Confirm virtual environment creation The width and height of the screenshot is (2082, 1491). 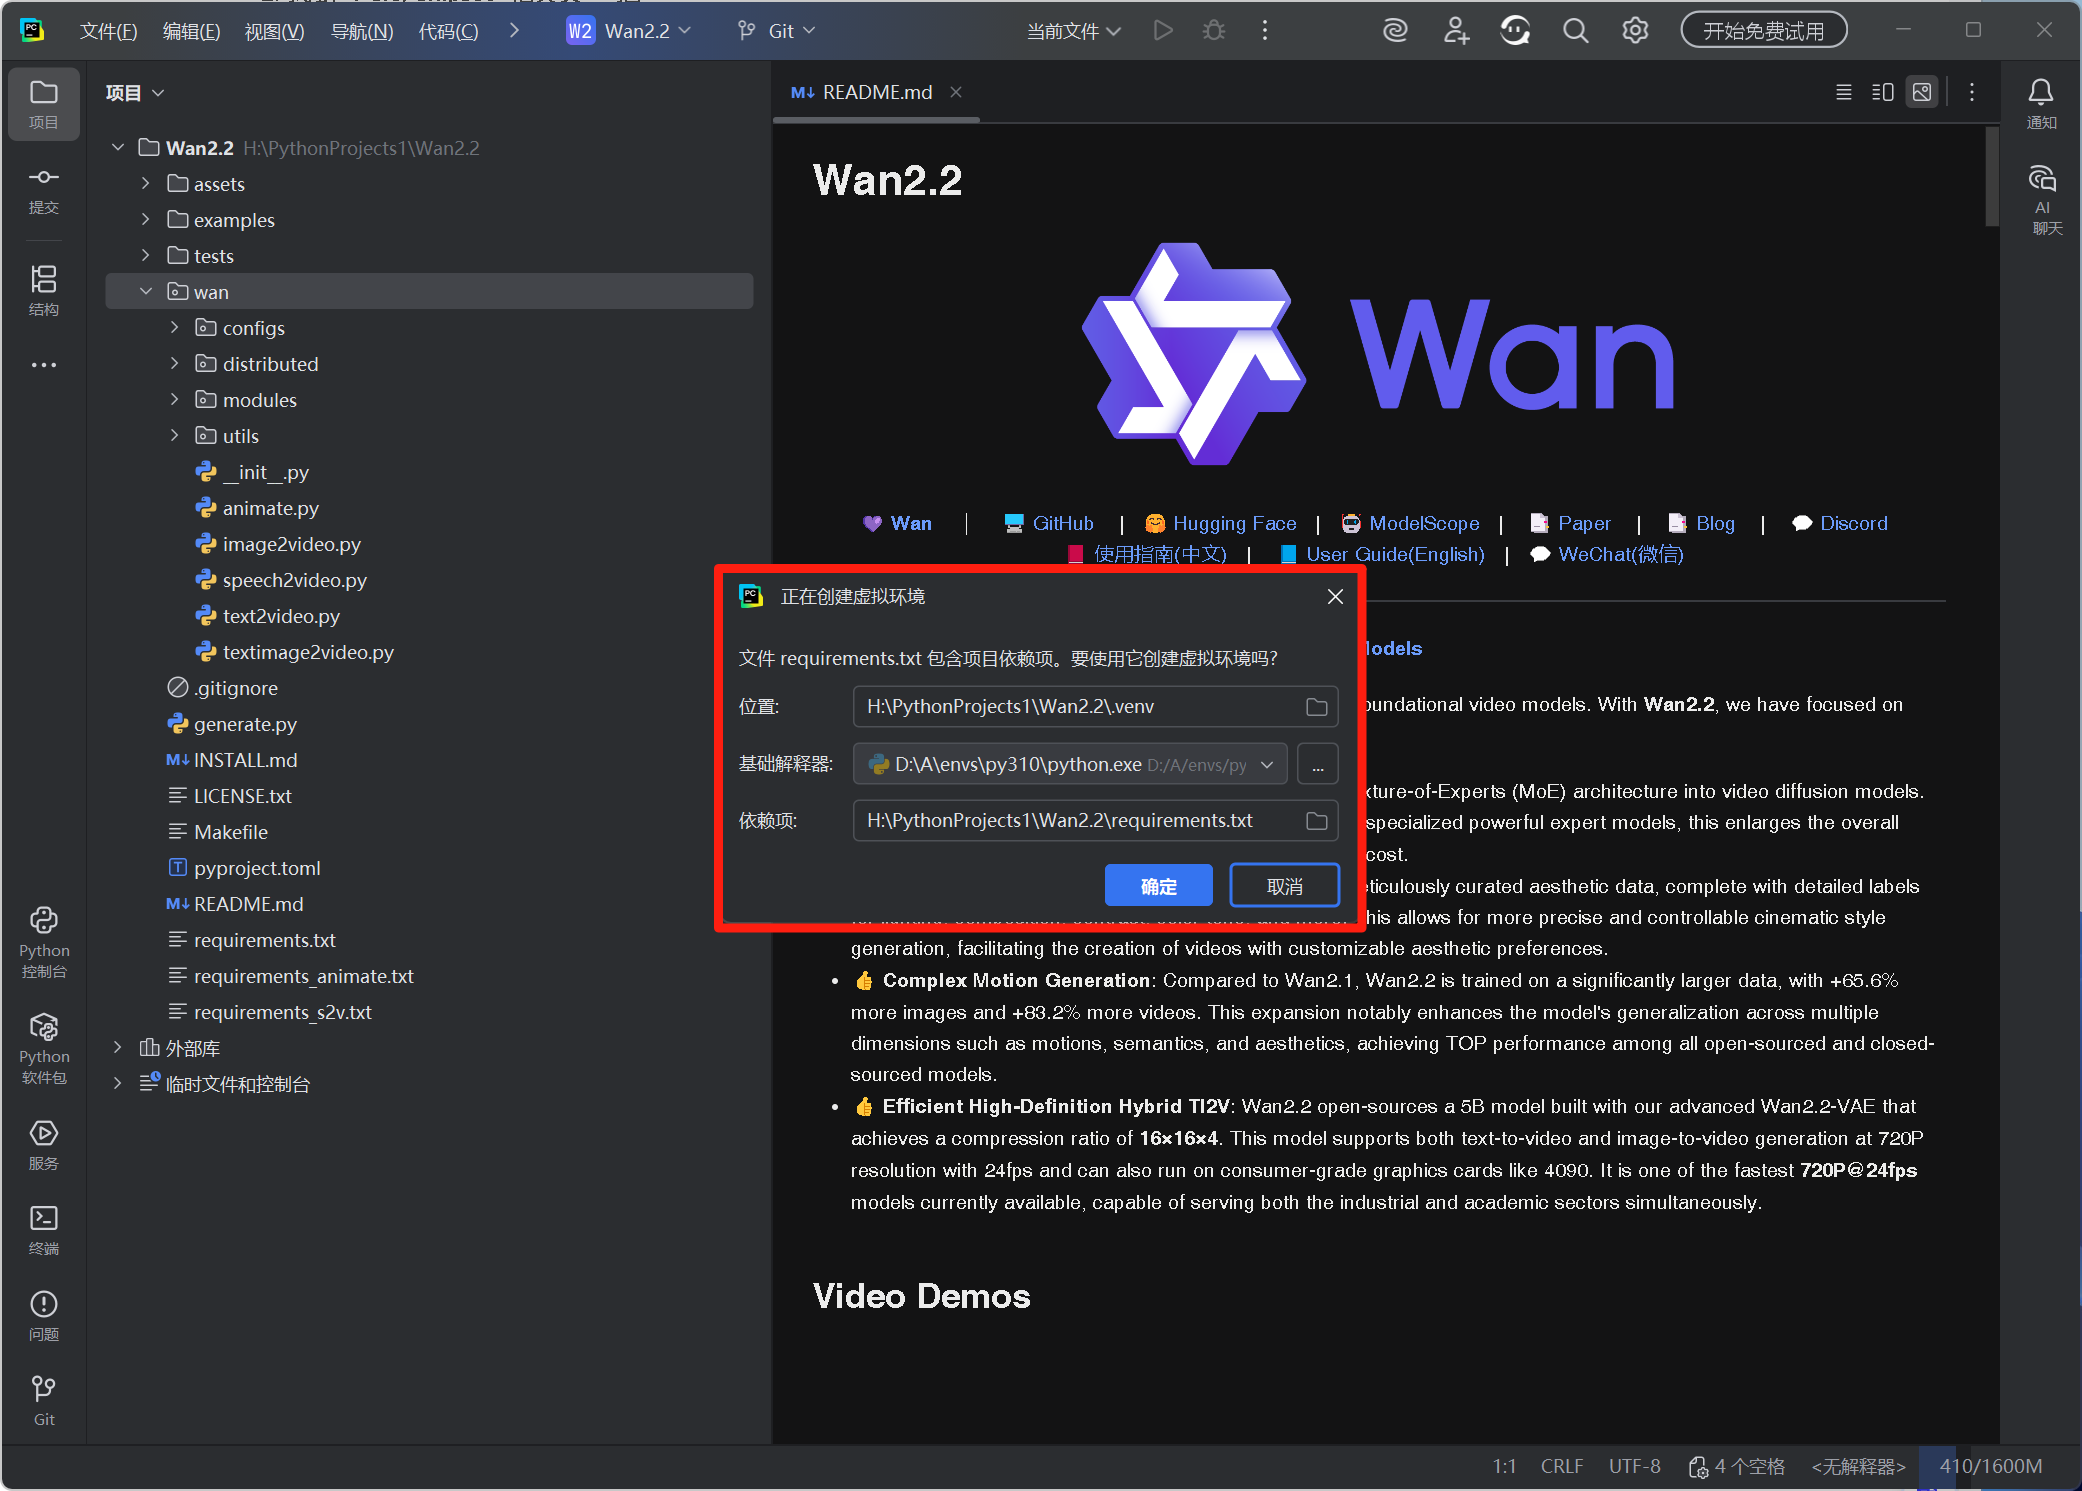[x=1158, y=886]
